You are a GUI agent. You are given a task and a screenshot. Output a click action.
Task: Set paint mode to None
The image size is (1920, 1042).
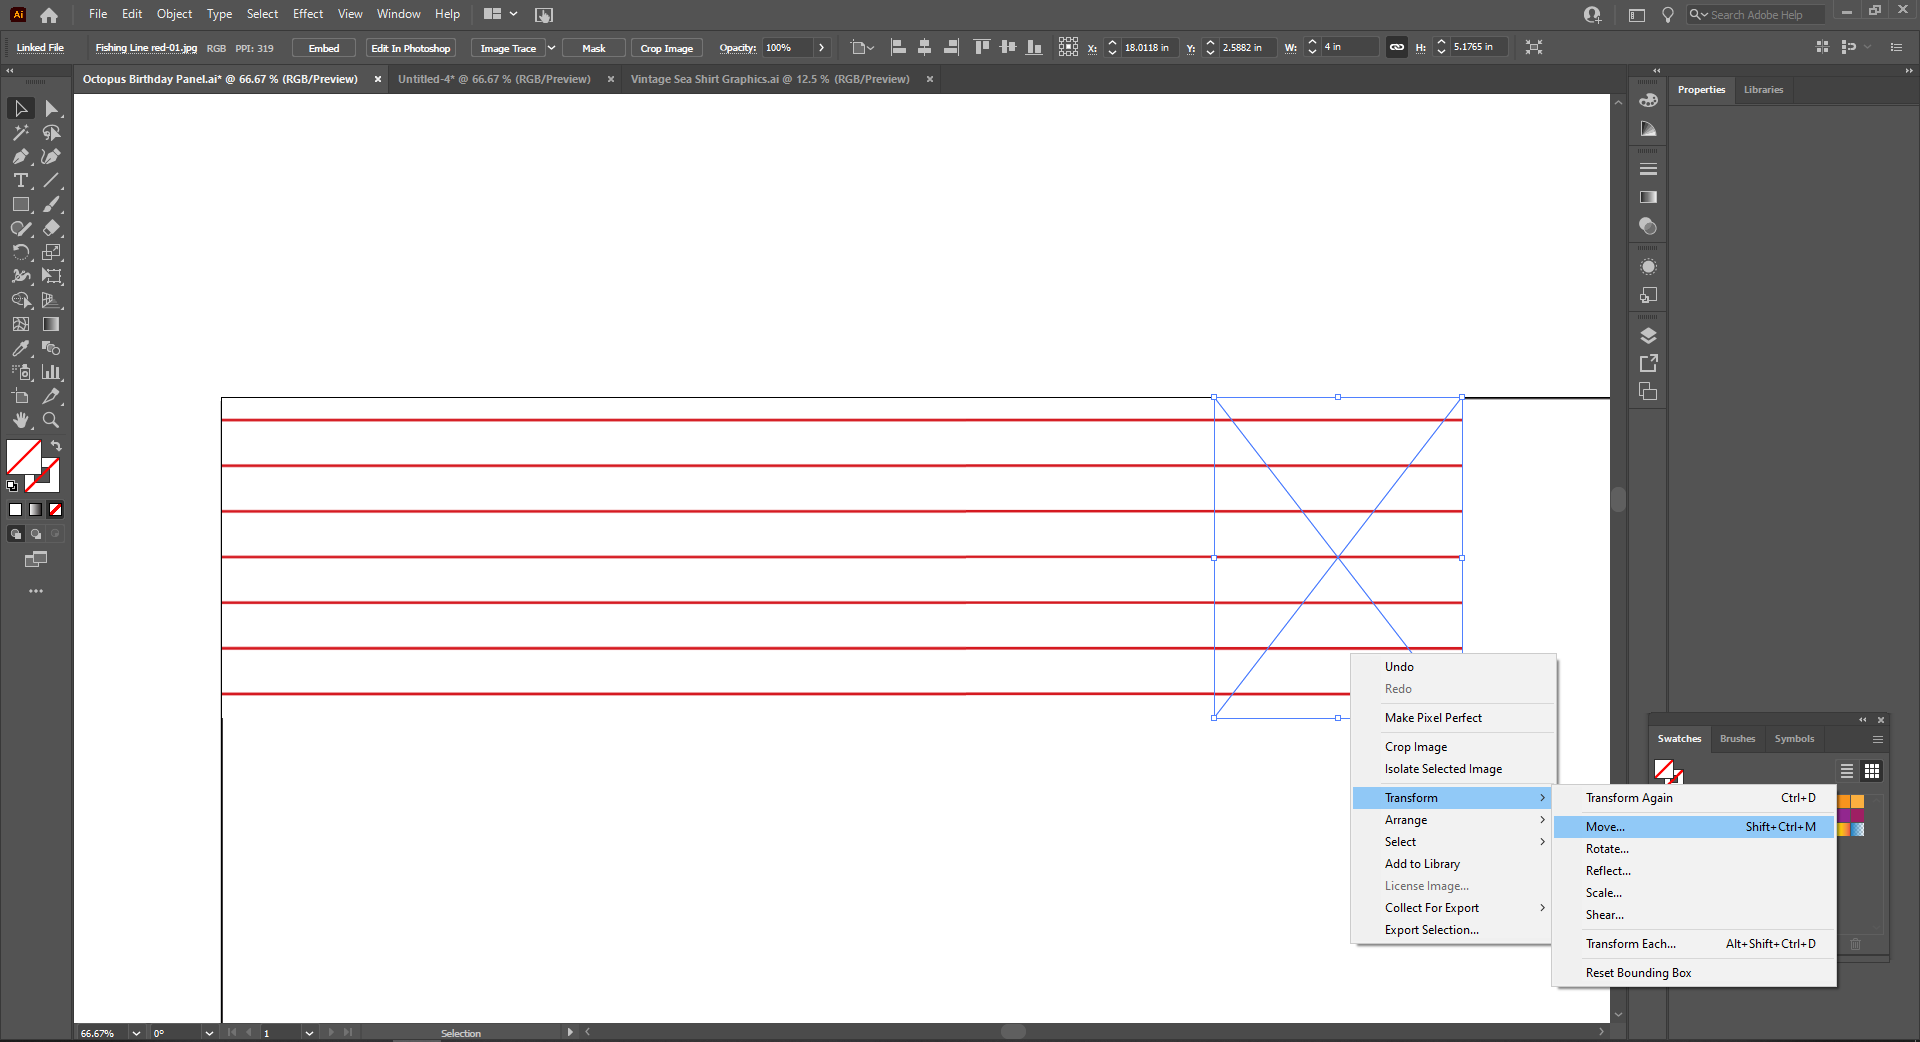(56, 510)
